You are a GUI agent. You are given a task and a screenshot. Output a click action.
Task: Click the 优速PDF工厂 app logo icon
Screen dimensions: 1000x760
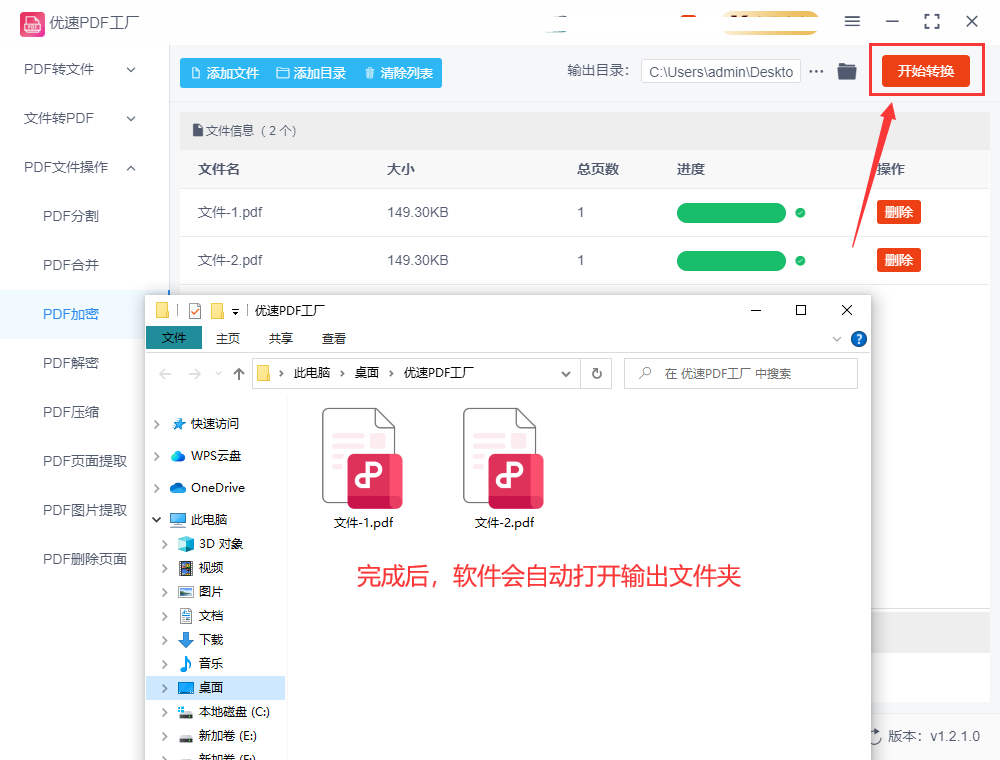click(x=32, y=24)
